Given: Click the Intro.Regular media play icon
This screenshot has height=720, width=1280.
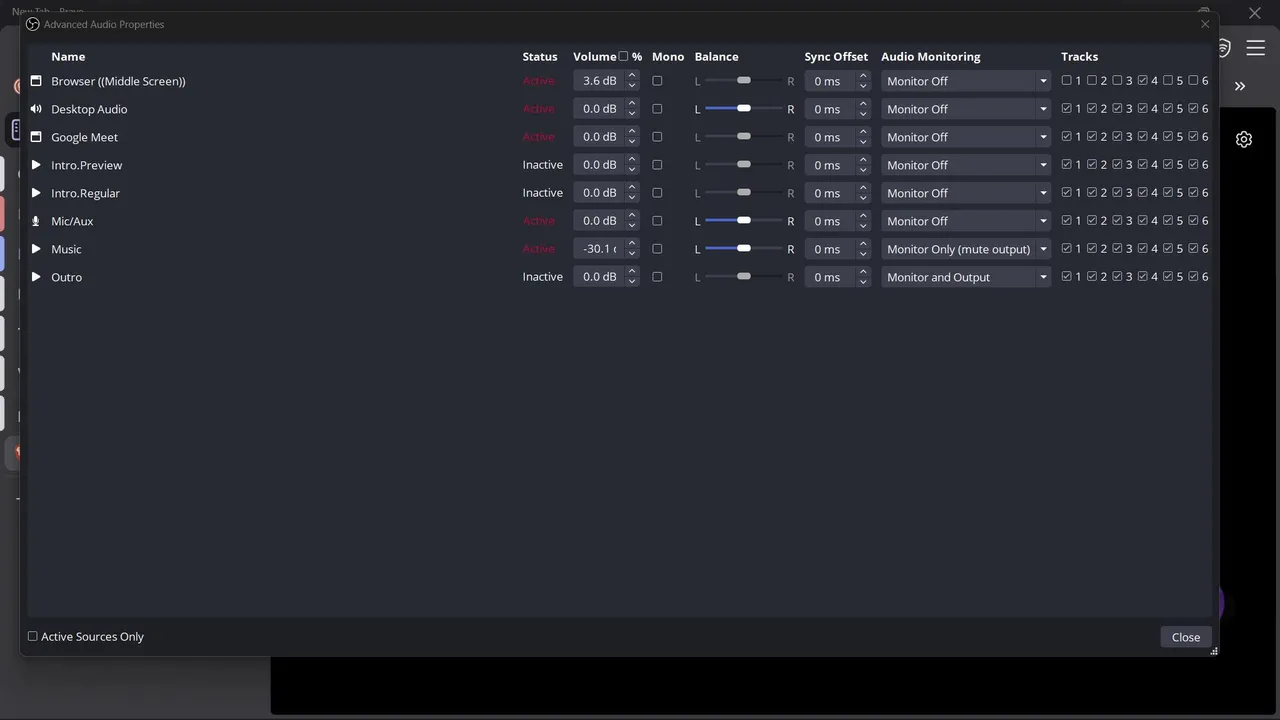Looking at the screenshot, I should click(36, 193).
